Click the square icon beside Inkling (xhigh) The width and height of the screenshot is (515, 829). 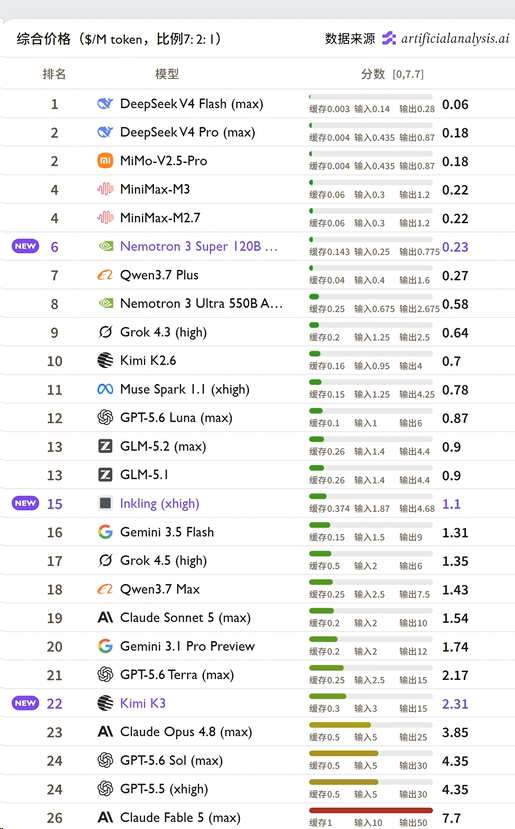click(105, 503)
